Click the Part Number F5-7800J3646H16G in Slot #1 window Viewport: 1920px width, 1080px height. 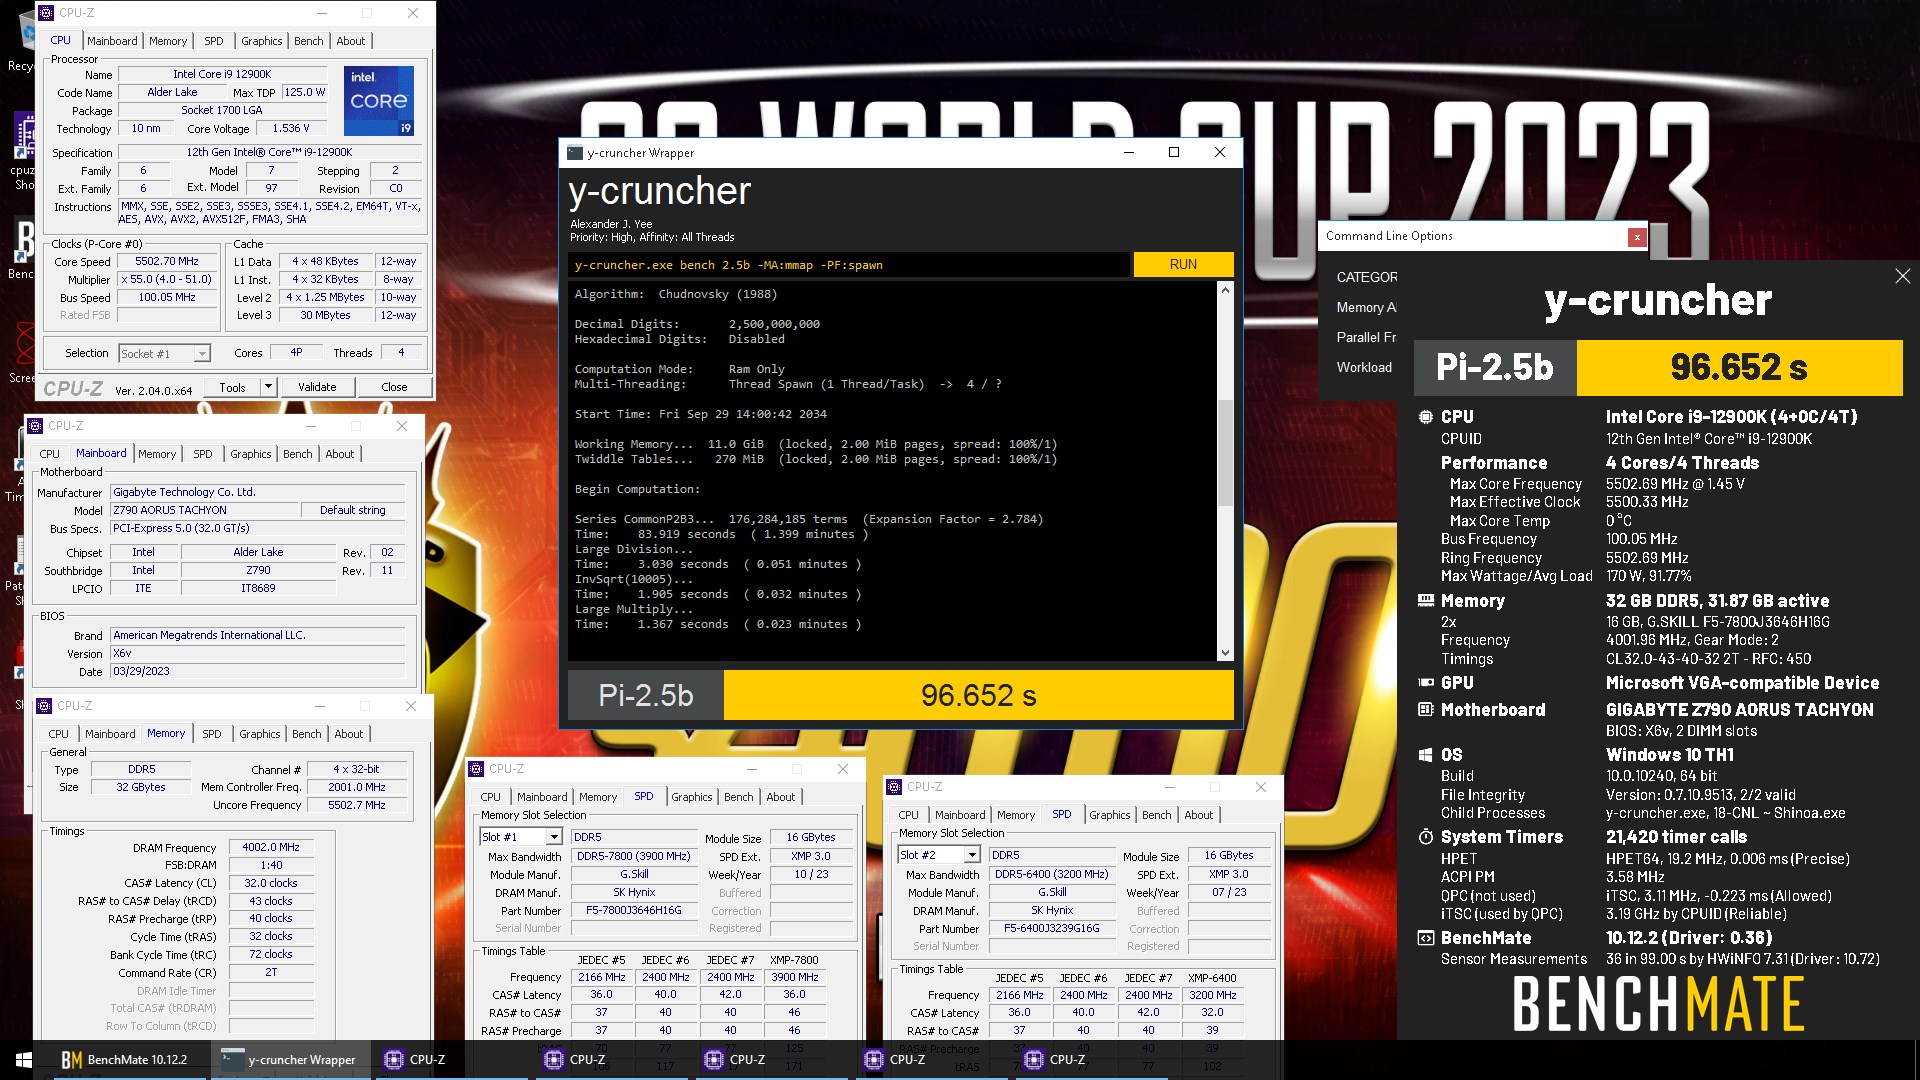(x=634, y=911)
